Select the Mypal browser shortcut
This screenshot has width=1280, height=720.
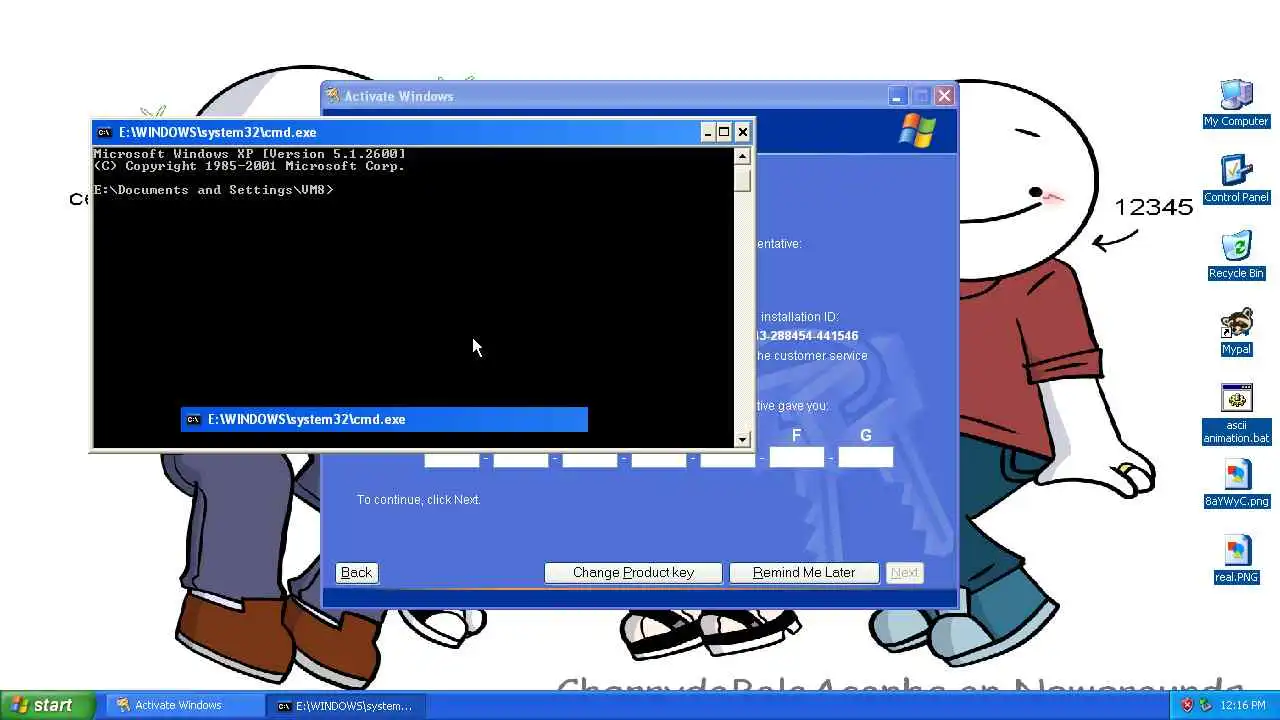tap(1236, 332)
